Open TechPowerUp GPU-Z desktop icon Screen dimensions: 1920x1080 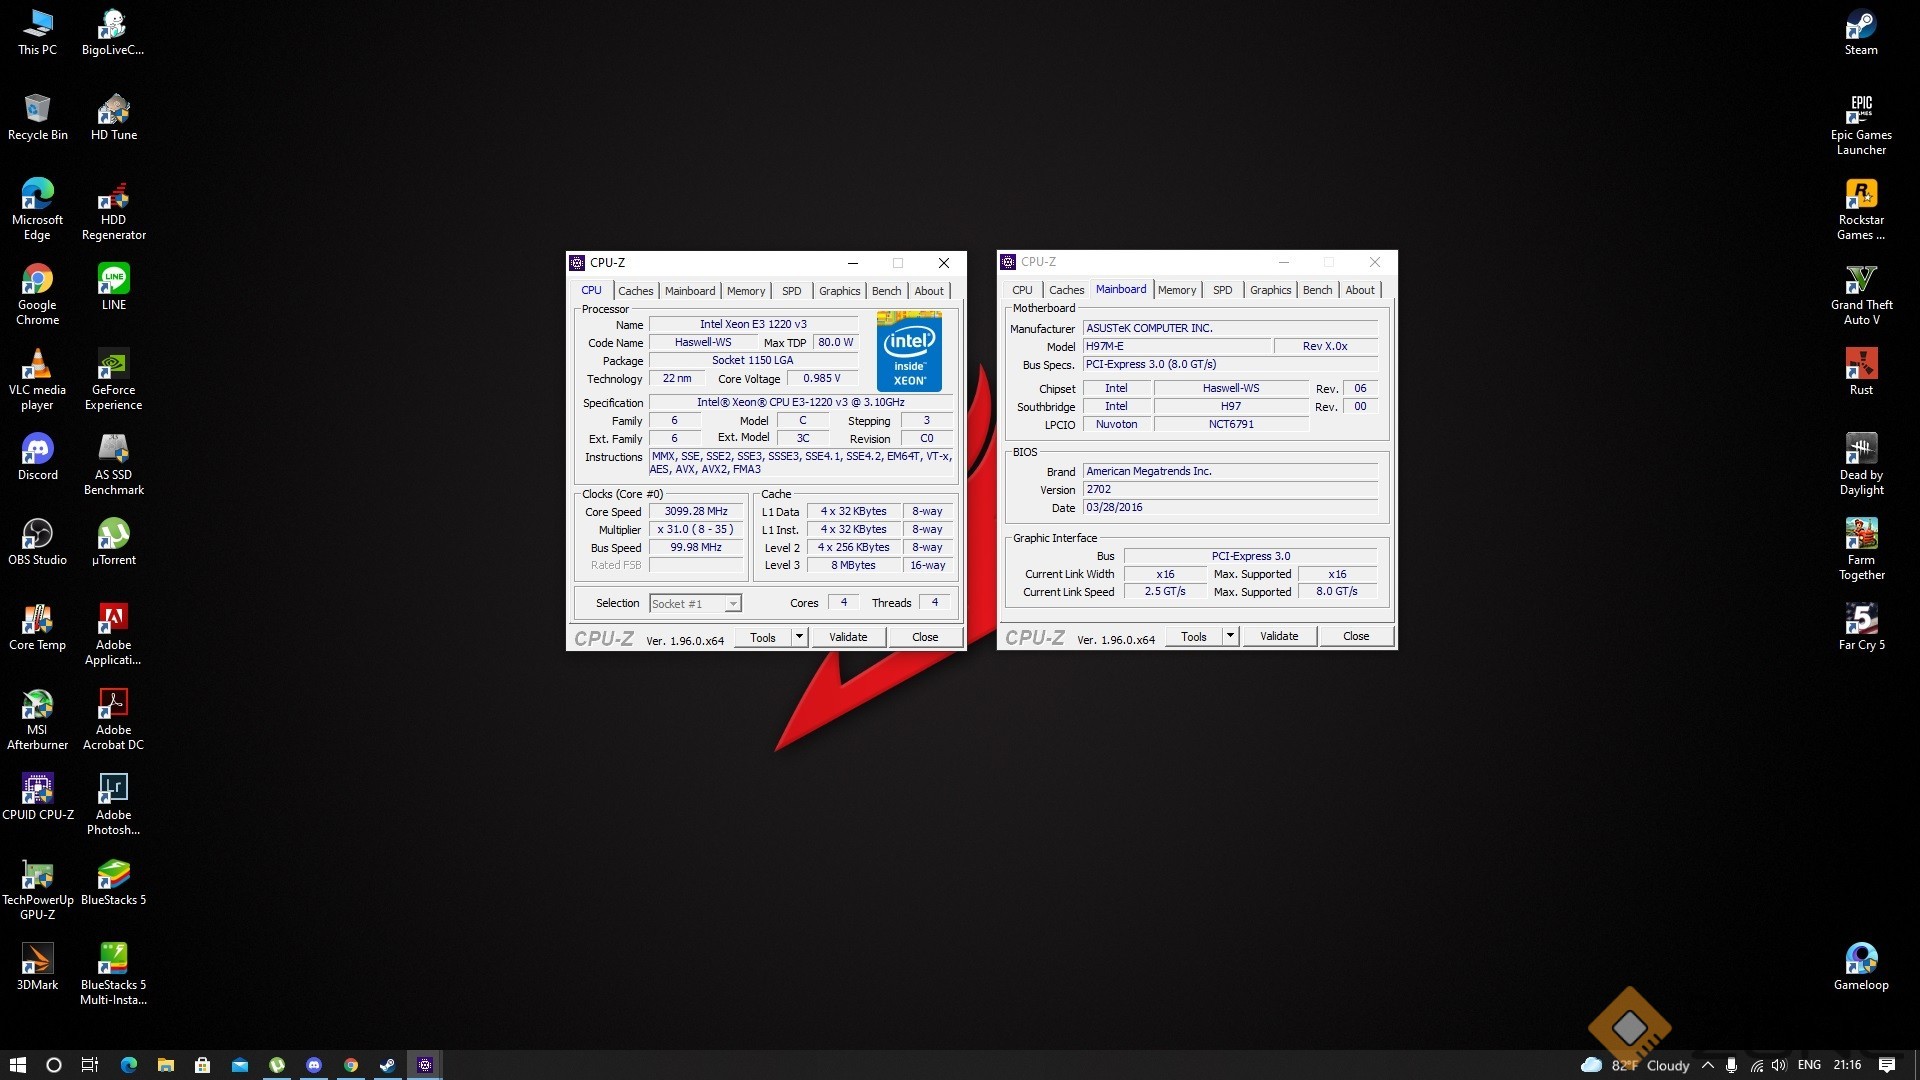tap(37, 875)
